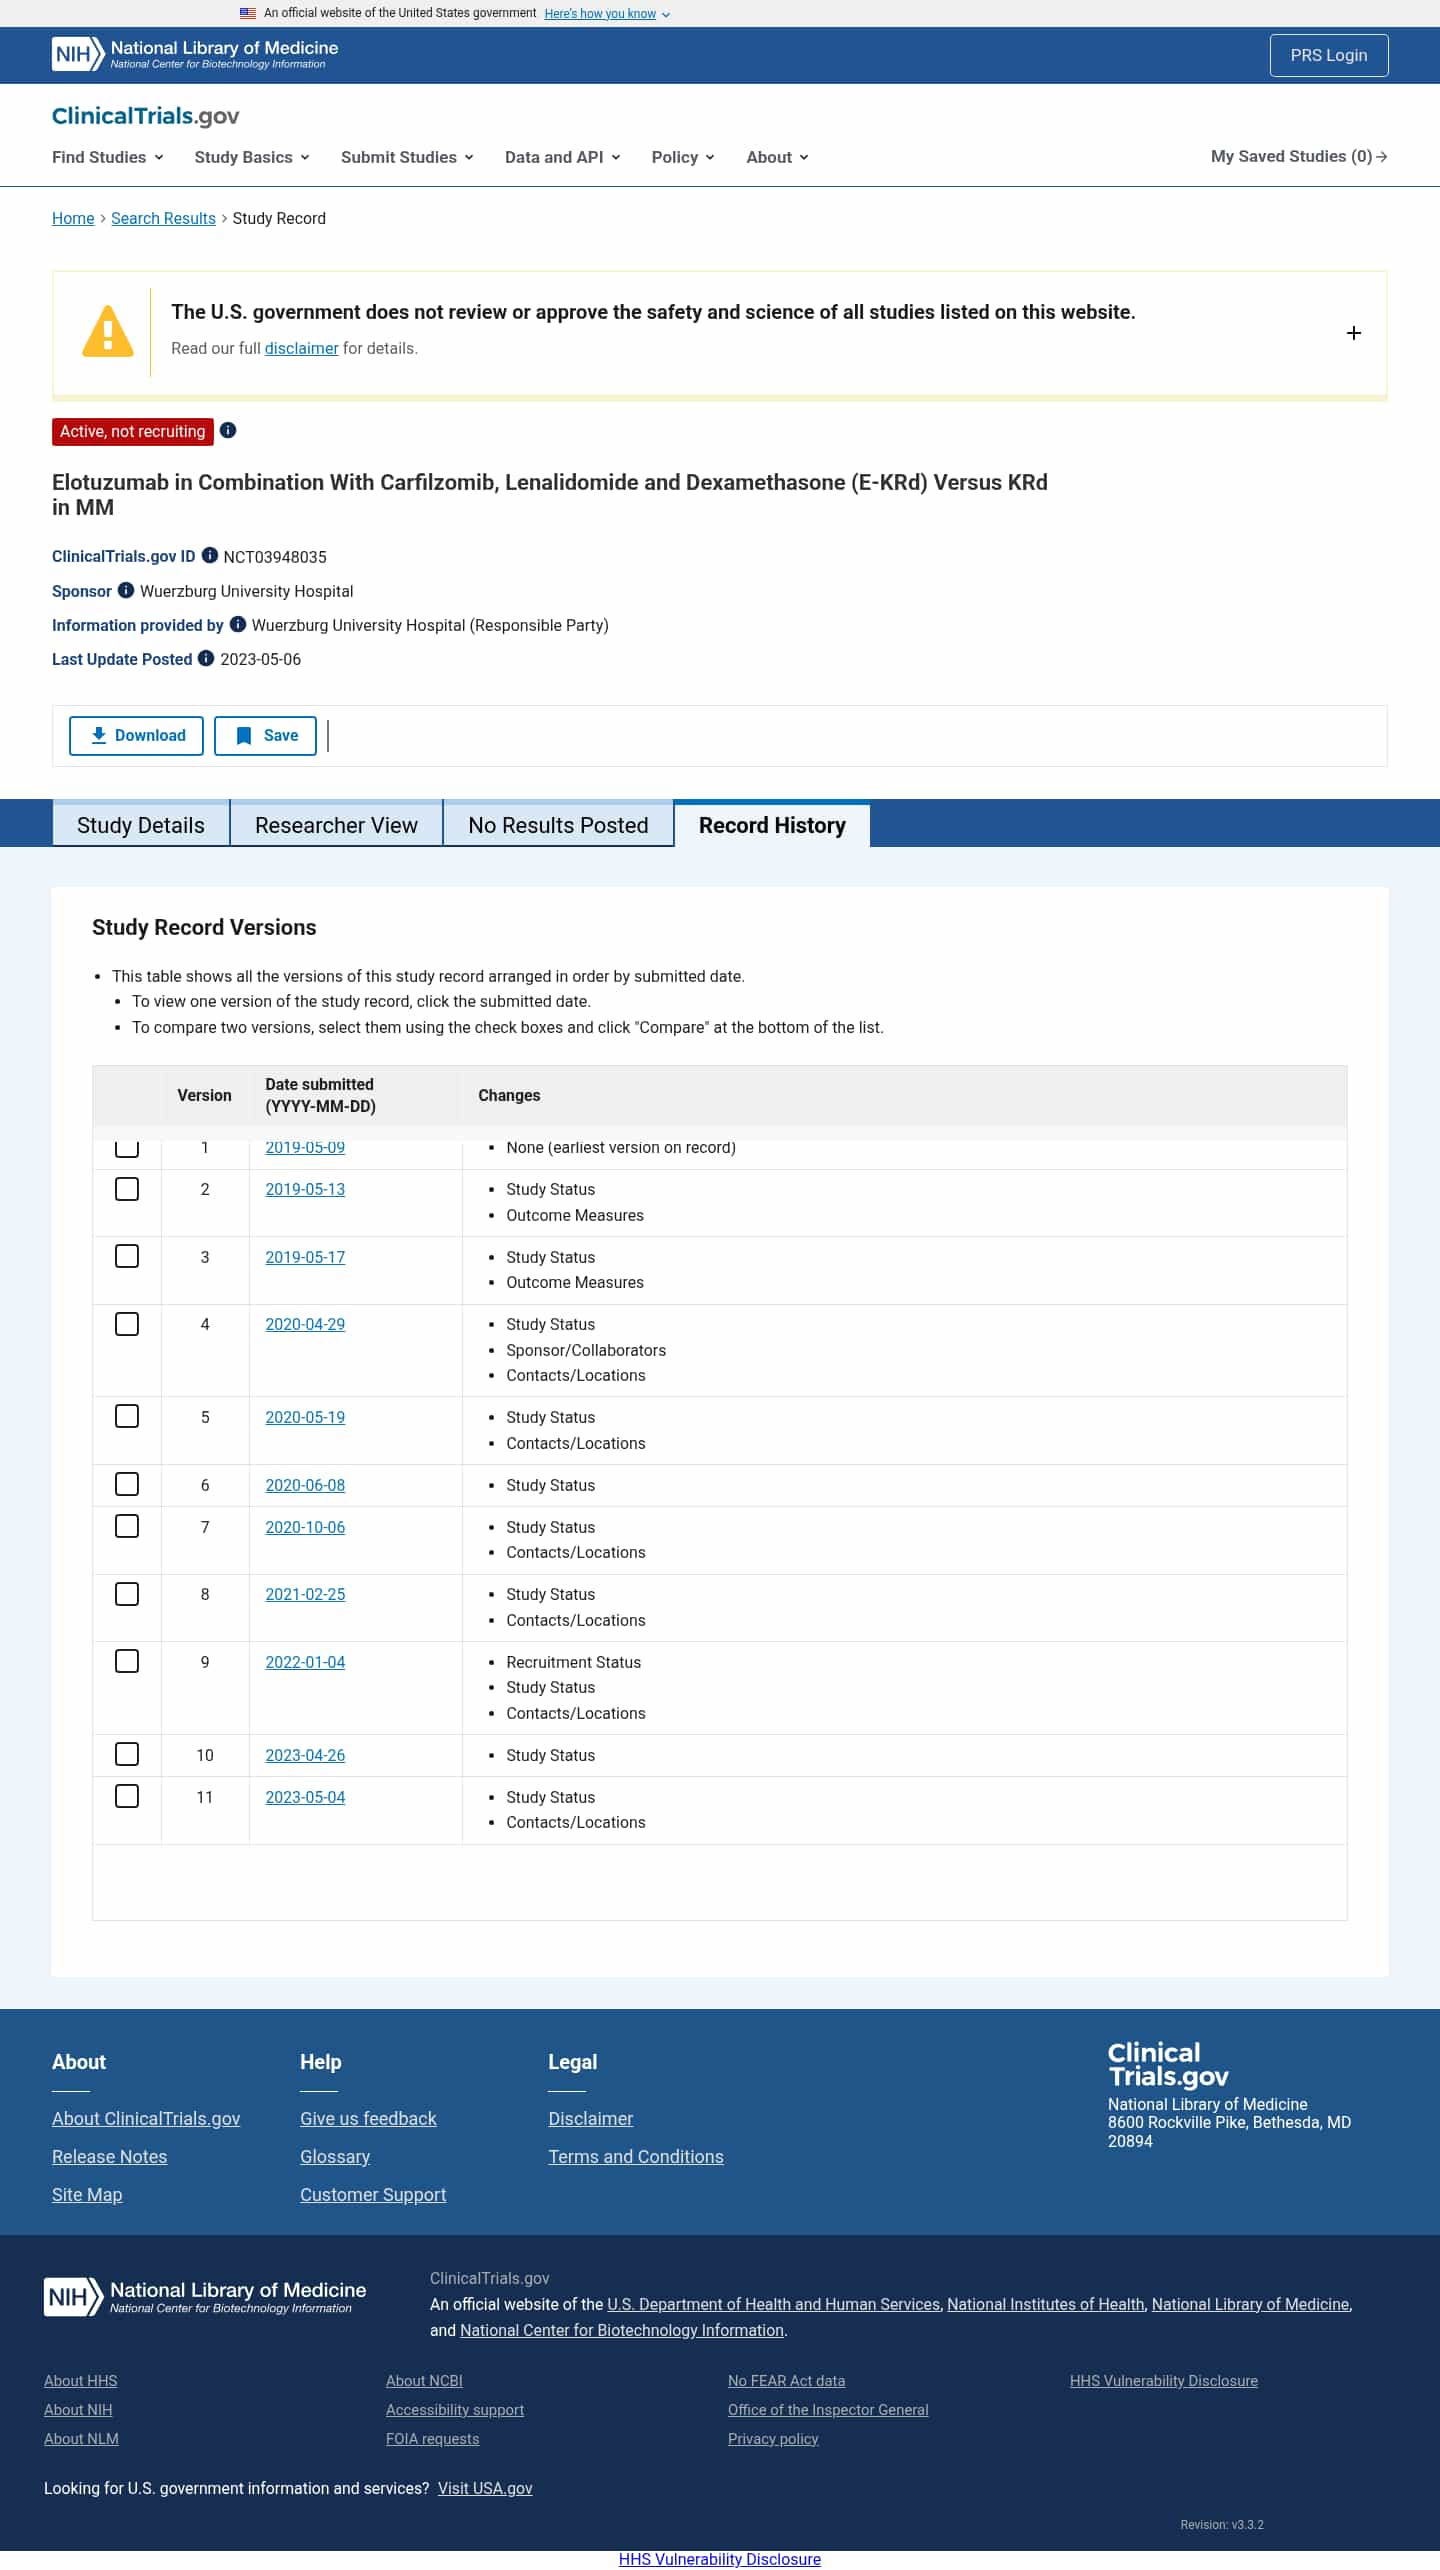Click the NIH National Library of Medicine logo

click(195, 54)
